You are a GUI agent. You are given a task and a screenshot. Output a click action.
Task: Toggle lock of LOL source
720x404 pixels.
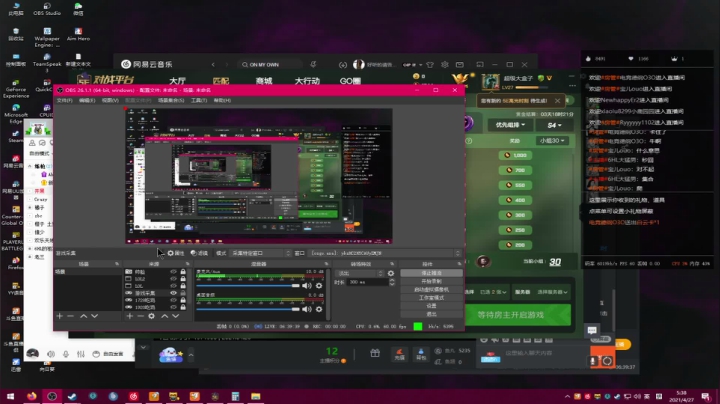click(x=183, y=286)
